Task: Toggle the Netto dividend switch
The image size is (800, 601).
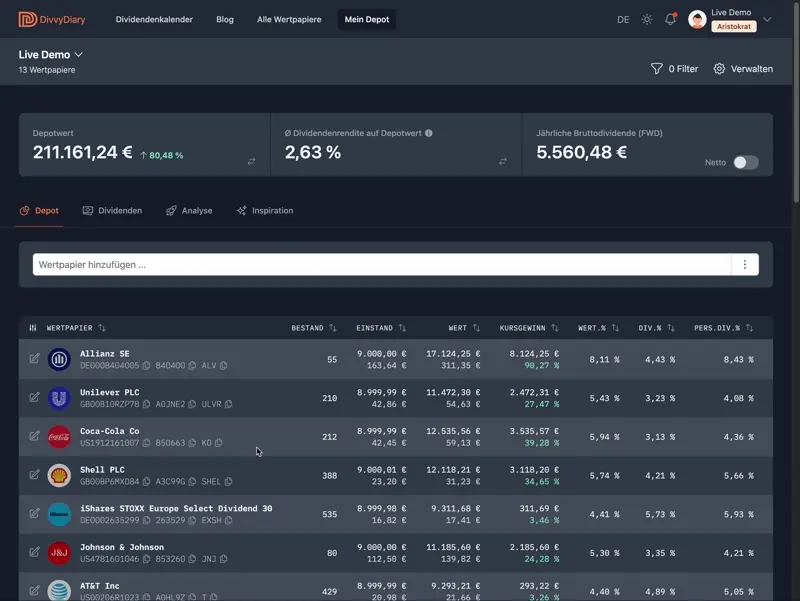Action: click(x=745, y=162)
